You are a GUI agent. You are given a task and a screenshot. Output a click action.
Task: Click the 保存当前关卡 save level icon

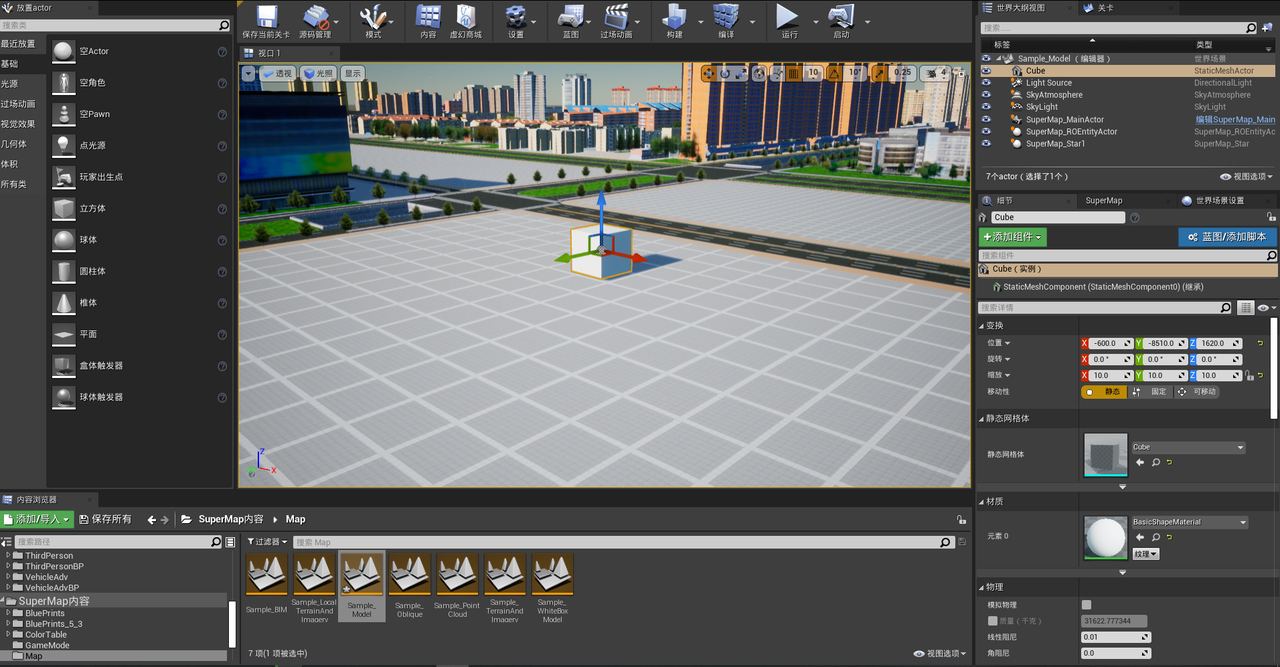[266, 17]
